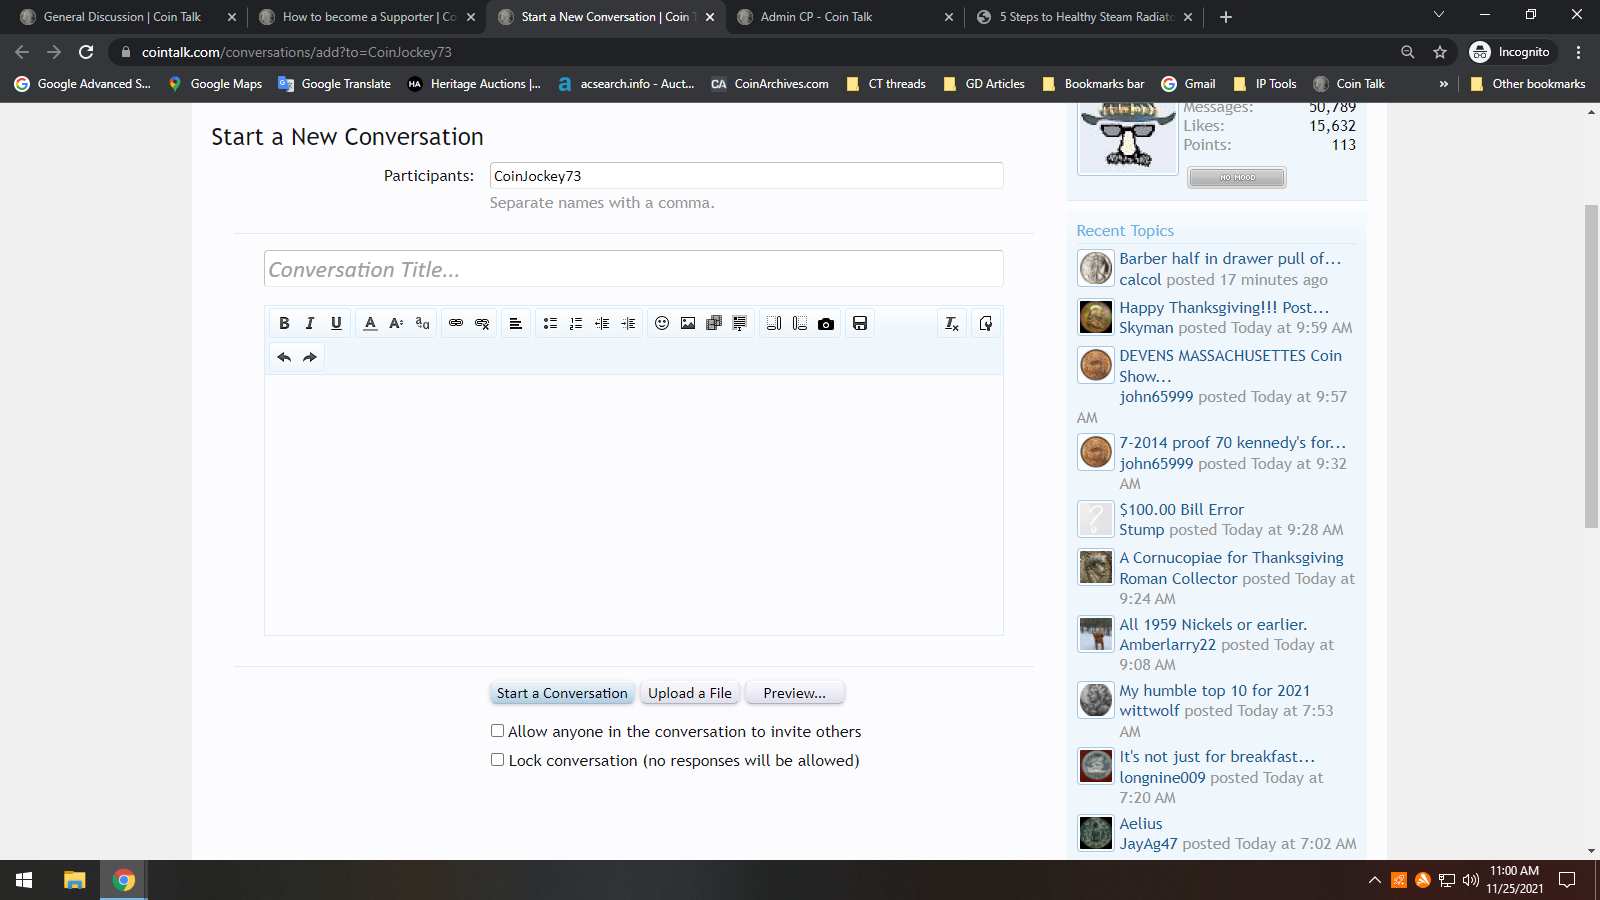The height and width of the screenshot is (900, 1600).
Task: Create an unordered bullet list
Action: coord(550,323)
